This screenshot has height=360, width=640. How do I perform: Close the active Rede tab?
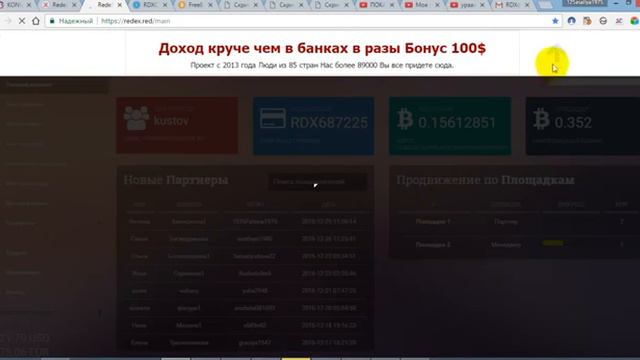tap(120, 5)
